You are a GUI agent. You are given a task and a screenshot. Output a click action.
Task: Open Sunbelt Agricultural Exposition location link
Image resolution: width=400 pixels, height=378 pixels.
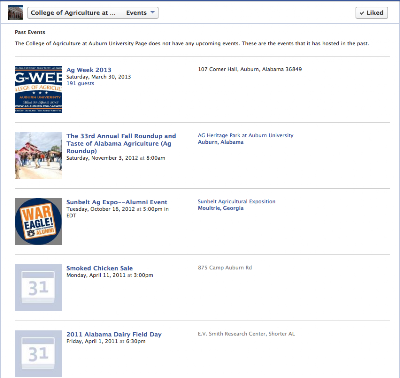[236, 201]
